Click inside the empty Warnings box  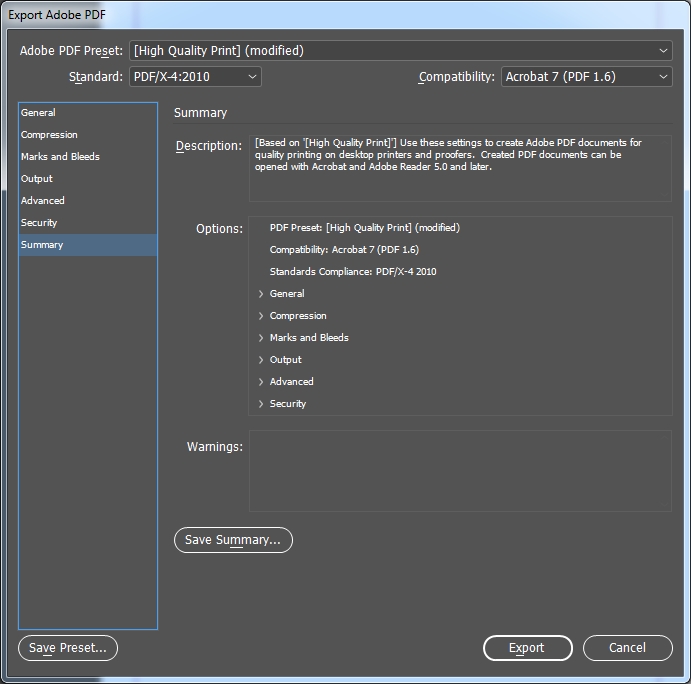460,471
